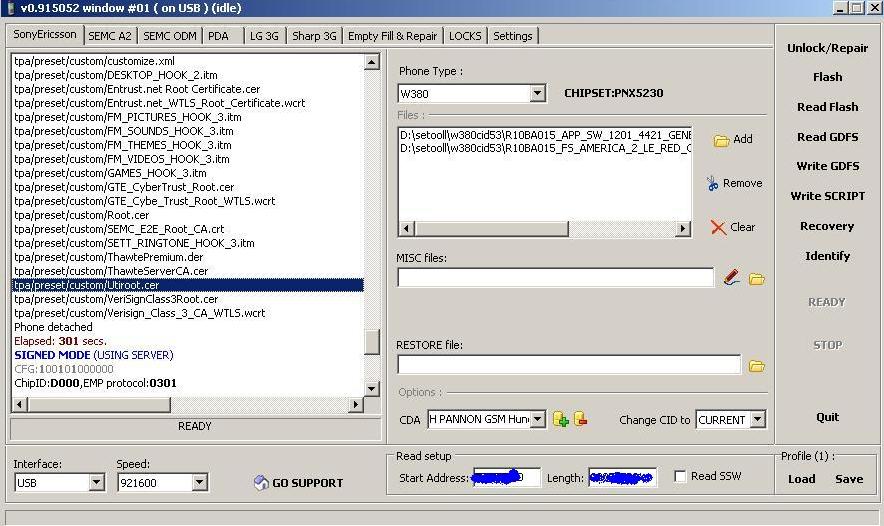Click the log scroll down arrow
This screenshot has width=884, height=526.
(372, 388)
